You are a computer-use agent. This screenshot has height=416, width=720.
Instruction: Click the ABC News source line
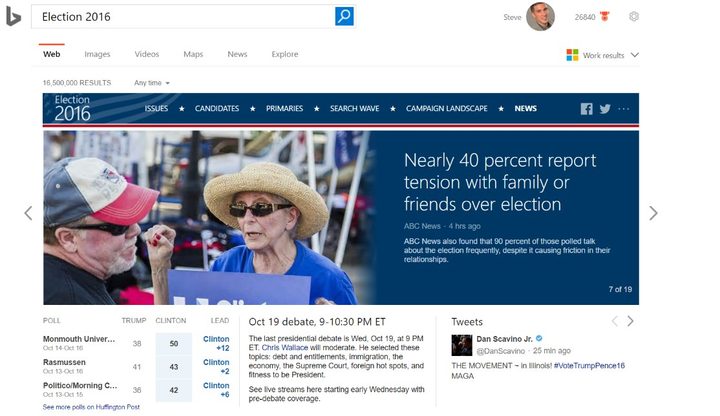pyautogui.click(x=442, y=226)
